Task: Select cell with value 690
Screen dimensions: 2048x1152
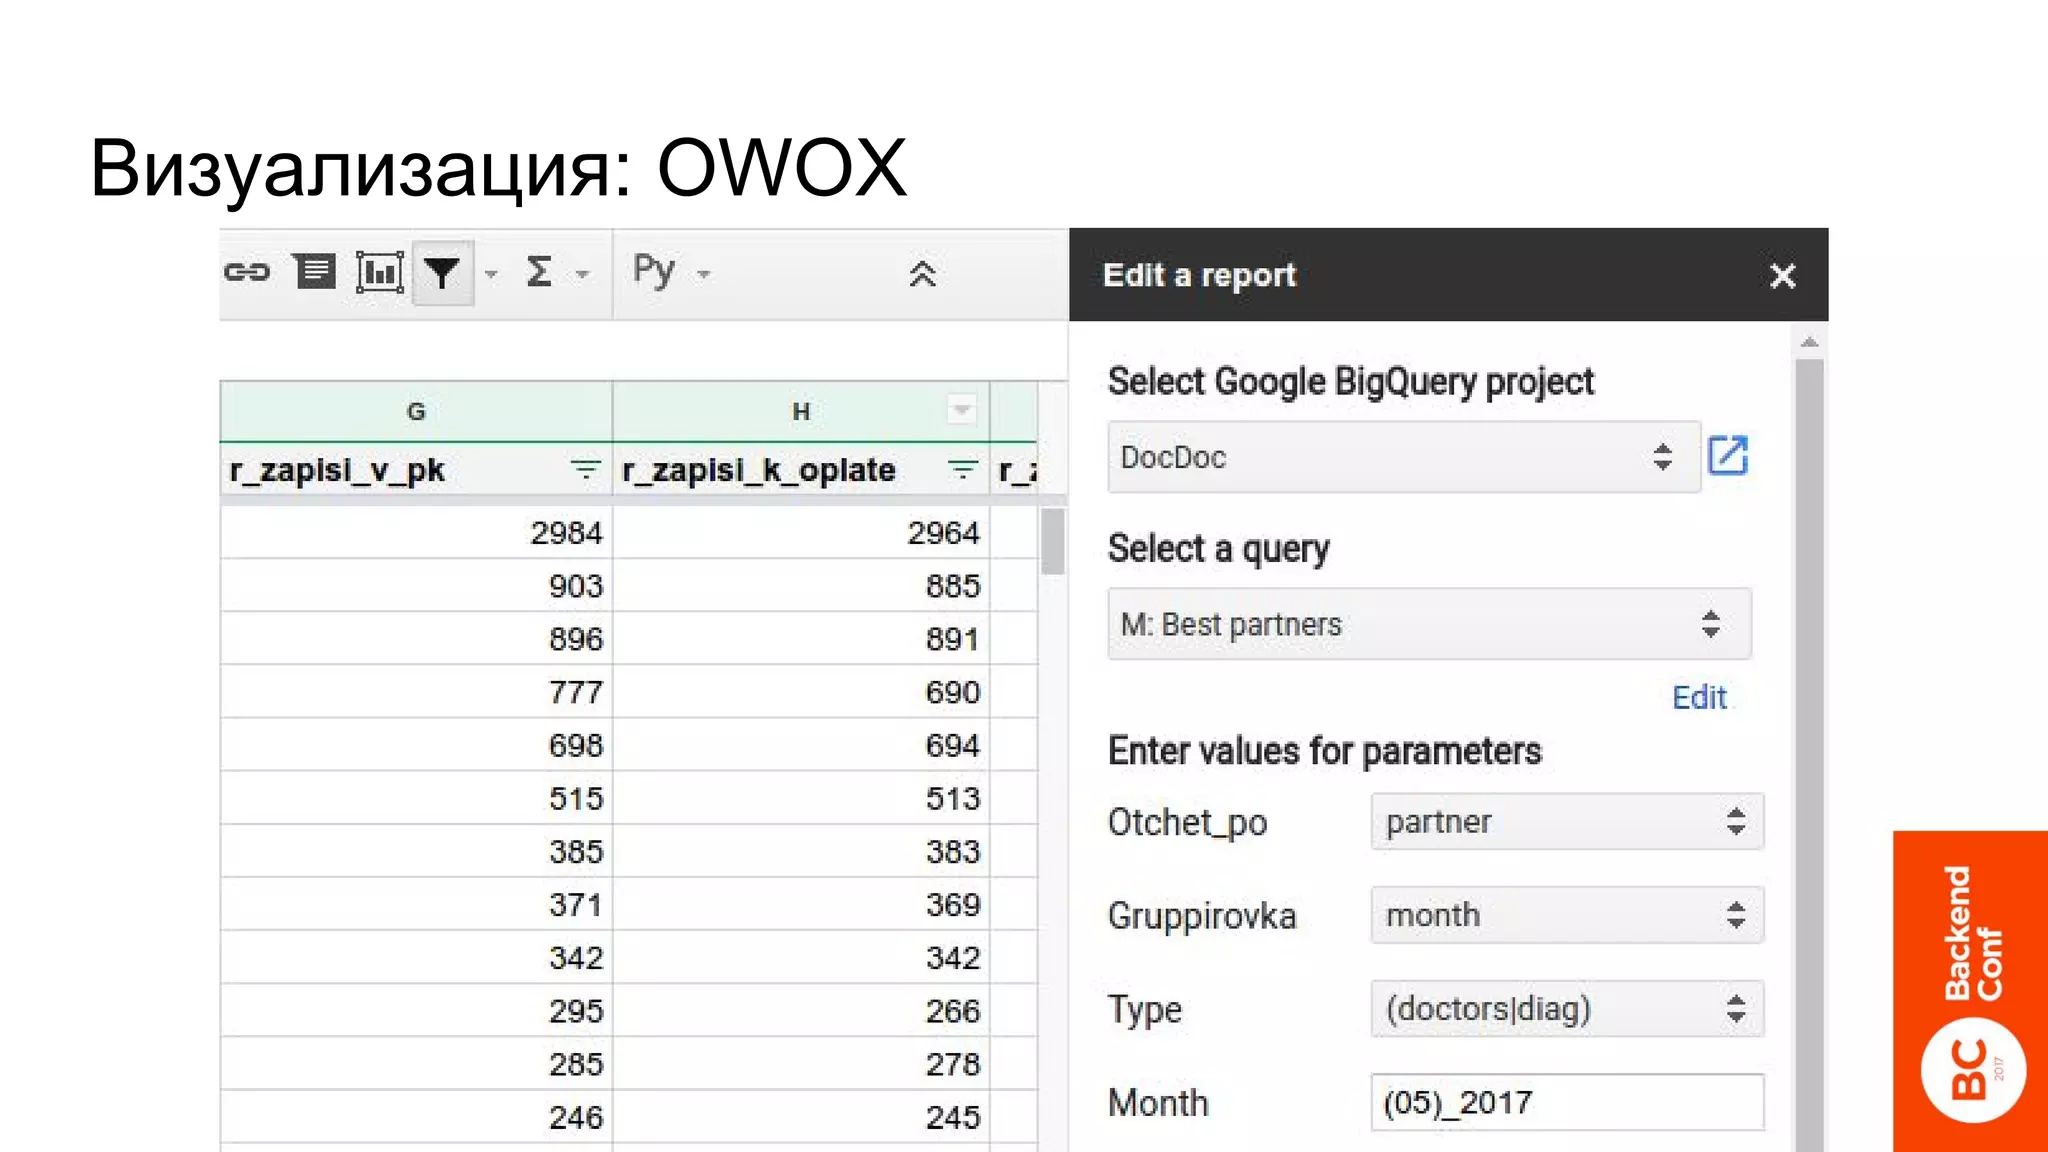Action: pyautogui.click(x=801, y=691)
